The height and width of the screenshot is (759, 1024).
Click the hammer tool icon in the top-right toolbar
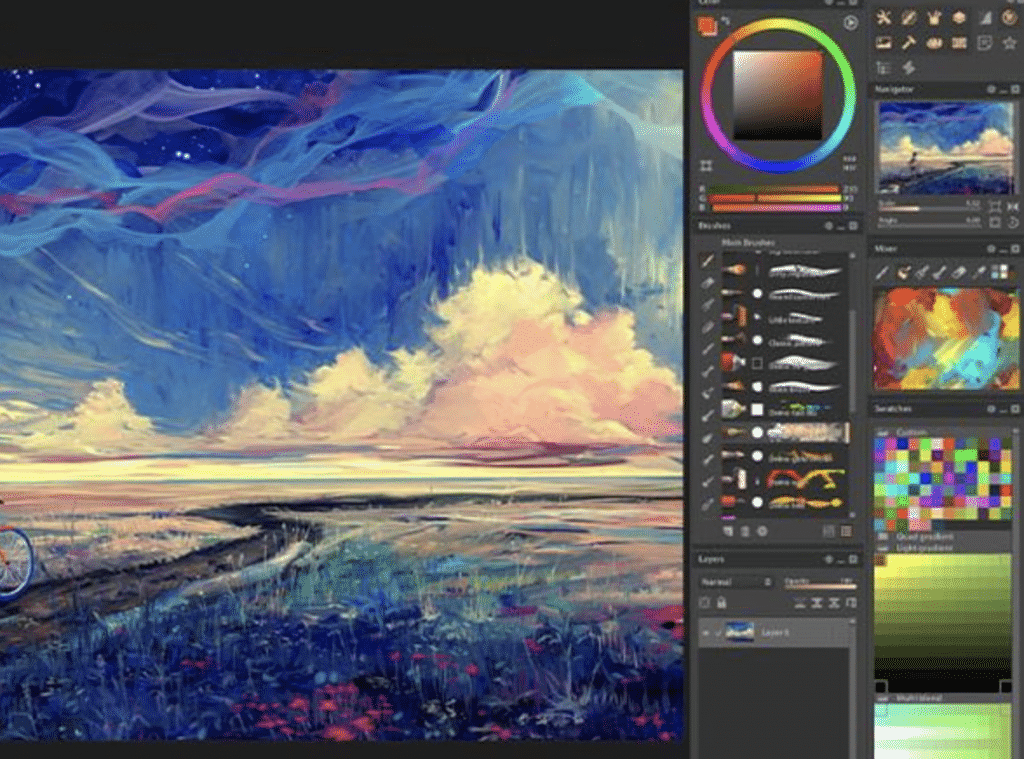coord(908,43)
